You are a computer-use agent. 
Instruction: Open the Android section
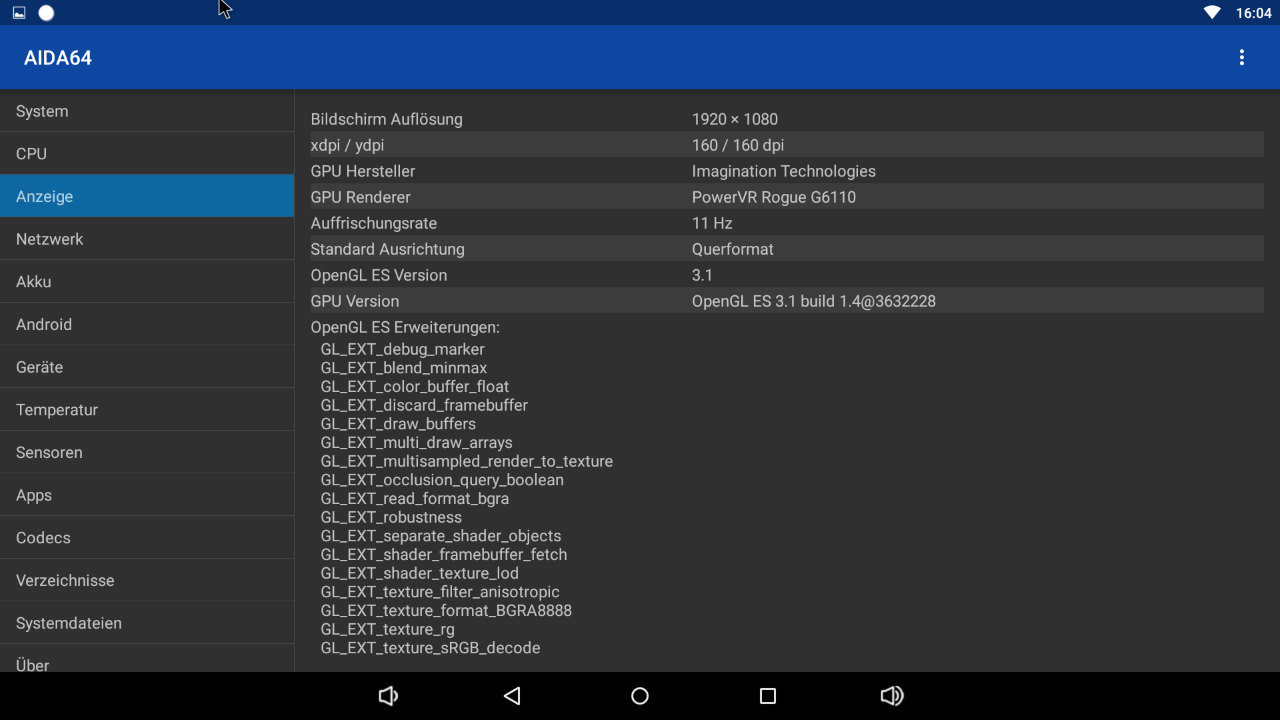tap(147, 324)
